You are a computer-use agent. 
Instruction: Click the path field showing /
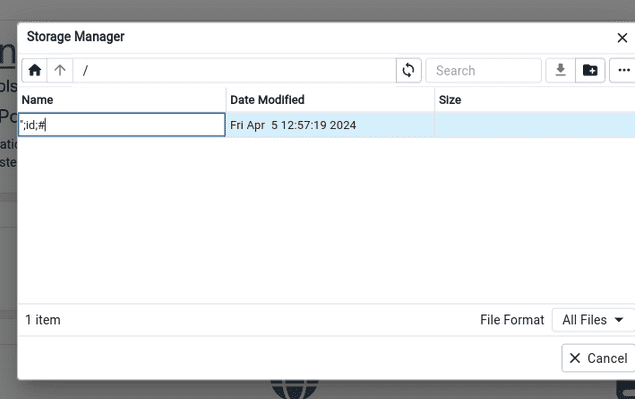(x=234, y=70)
